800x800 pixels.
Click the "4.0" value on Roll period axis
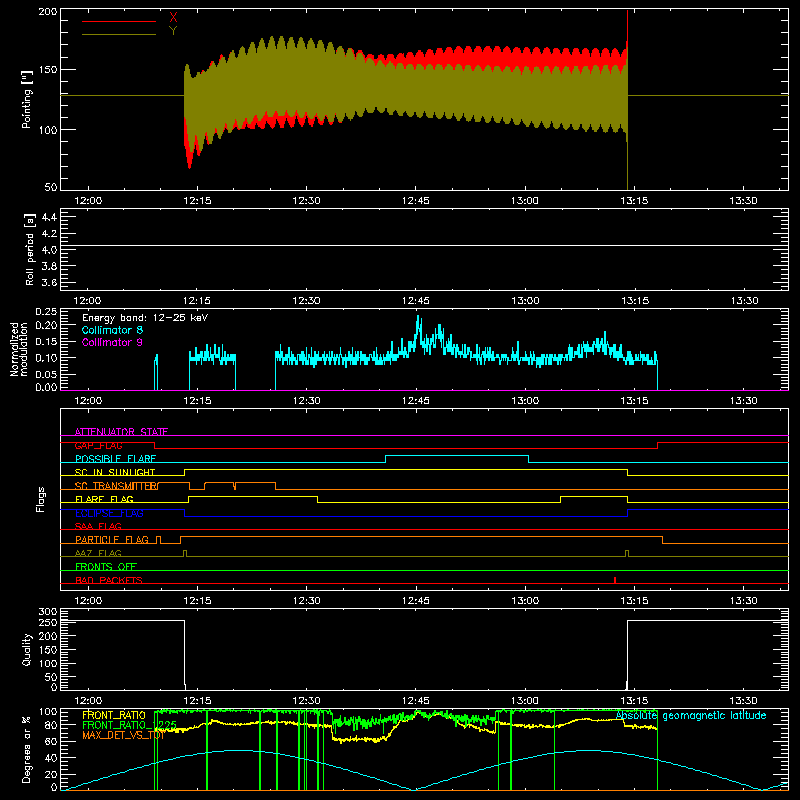pyautogui.click(x=49, y=250)
